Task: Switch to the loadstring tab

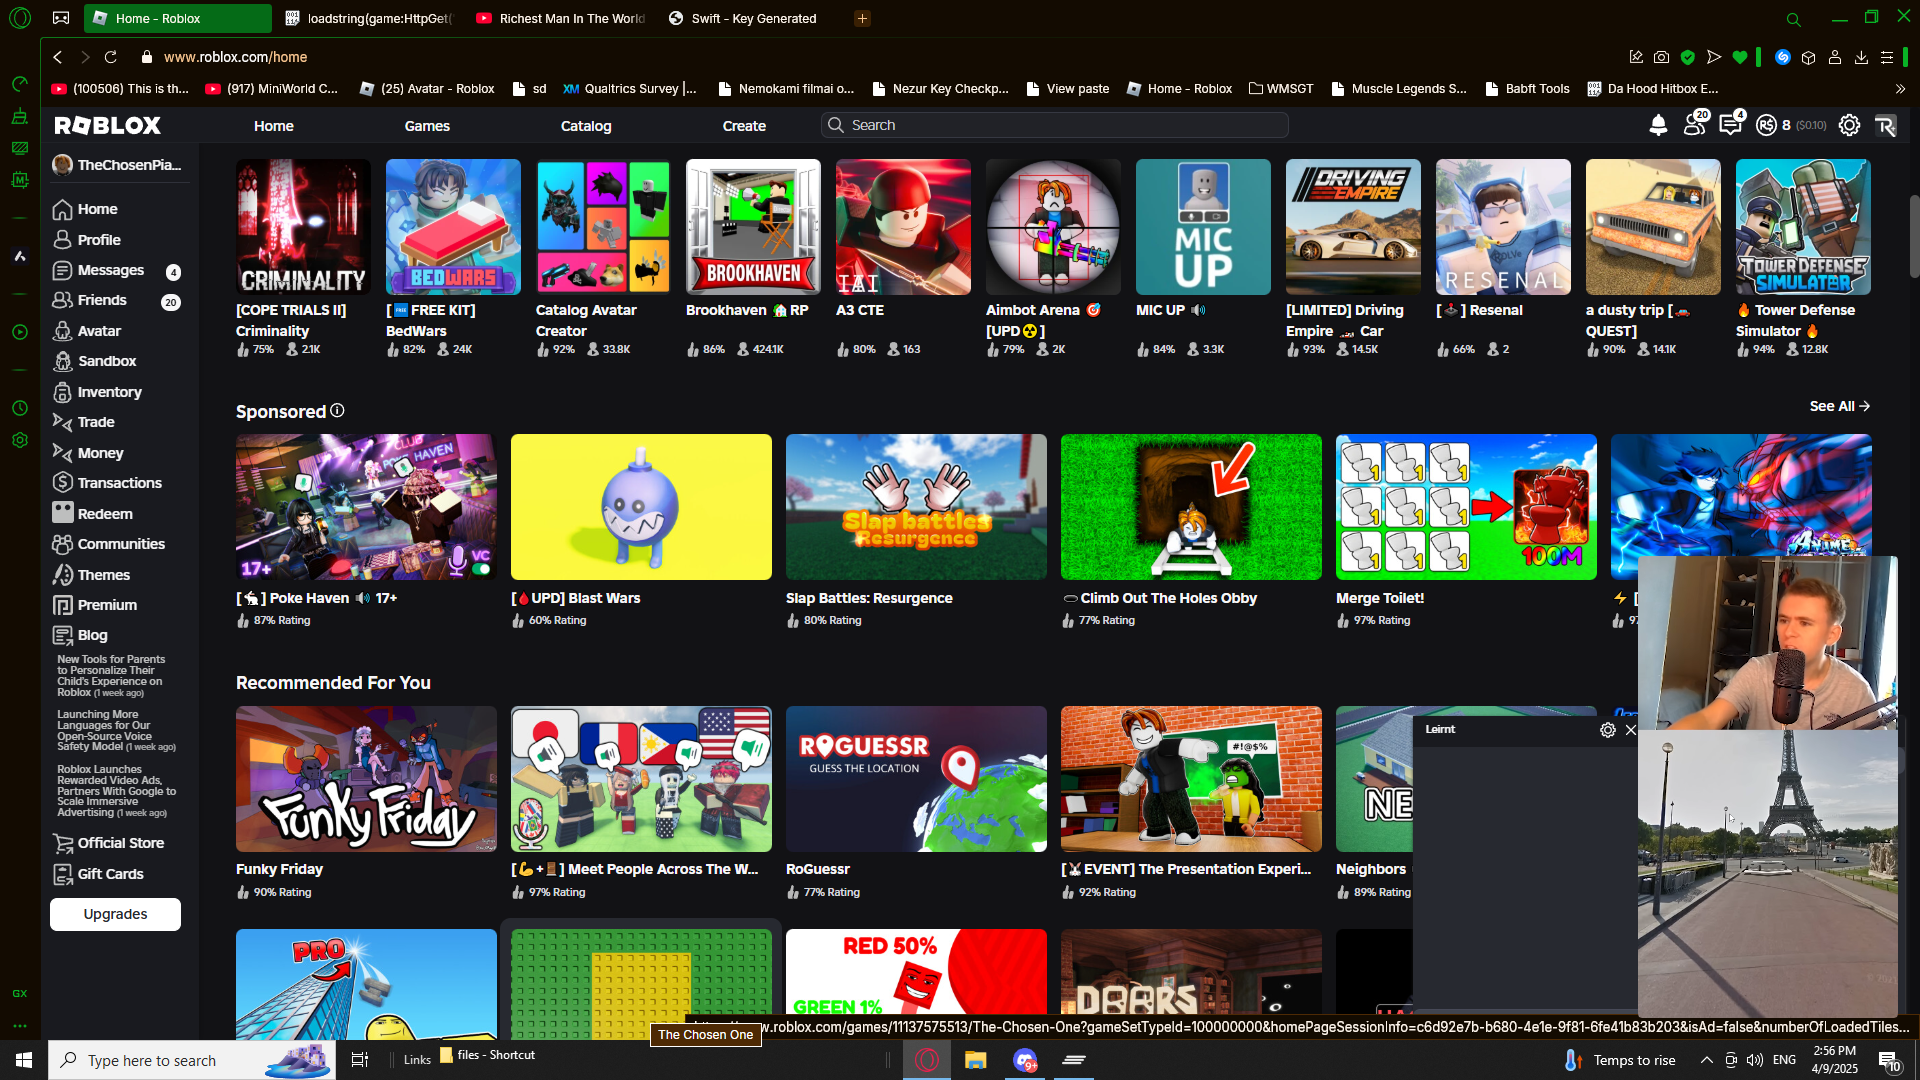Action: click(369, 18)
